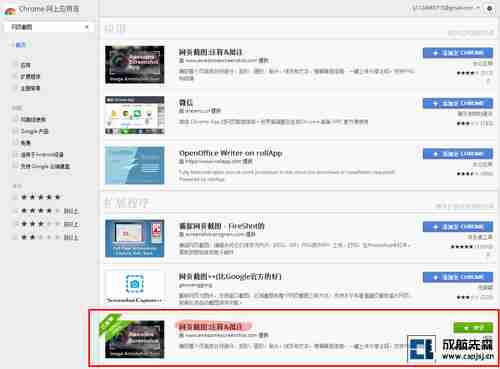Open the 网页截图++(比Google官方的好) title
The height and width of the screenshot is (369, 500).
[230, 276]
